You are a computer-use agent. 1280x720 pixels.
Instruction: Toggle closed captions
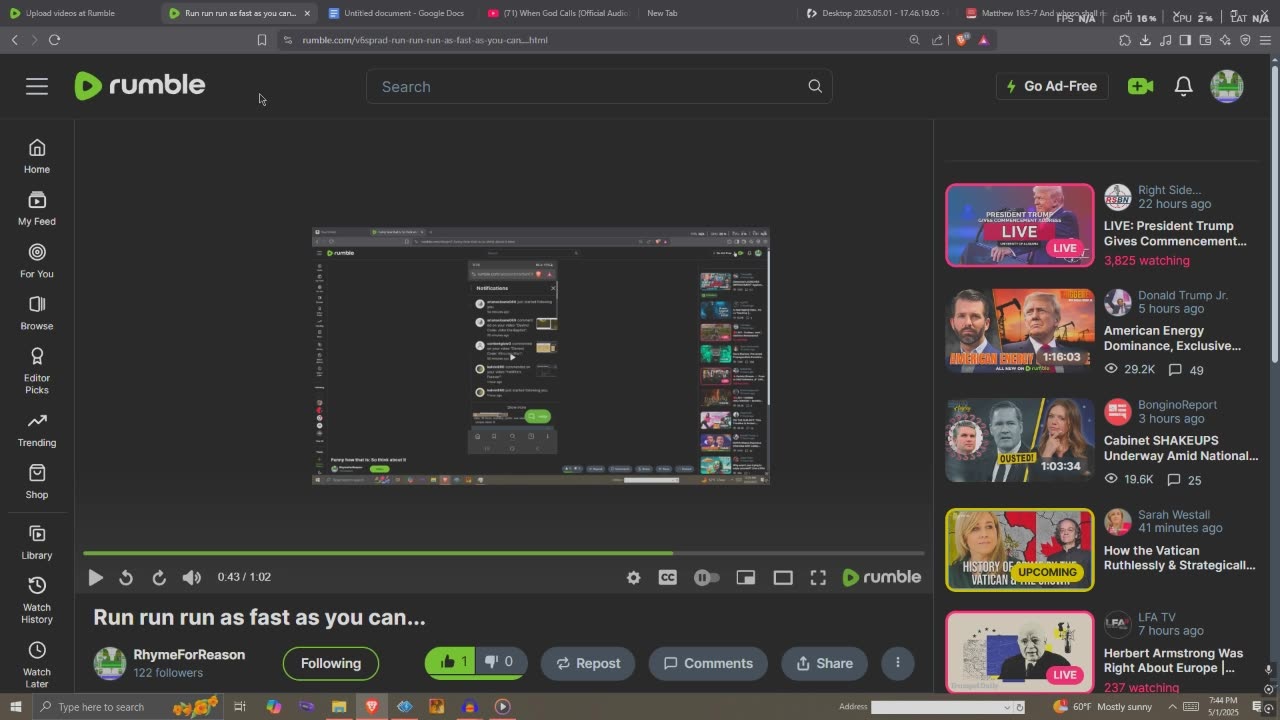tap(668, 577)
